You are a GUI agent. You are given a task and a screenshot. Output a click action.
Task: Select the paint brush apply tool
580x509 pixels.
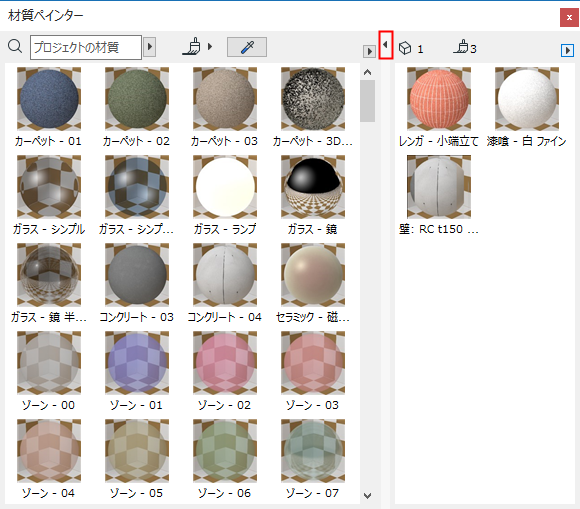[x=192, y=47]
